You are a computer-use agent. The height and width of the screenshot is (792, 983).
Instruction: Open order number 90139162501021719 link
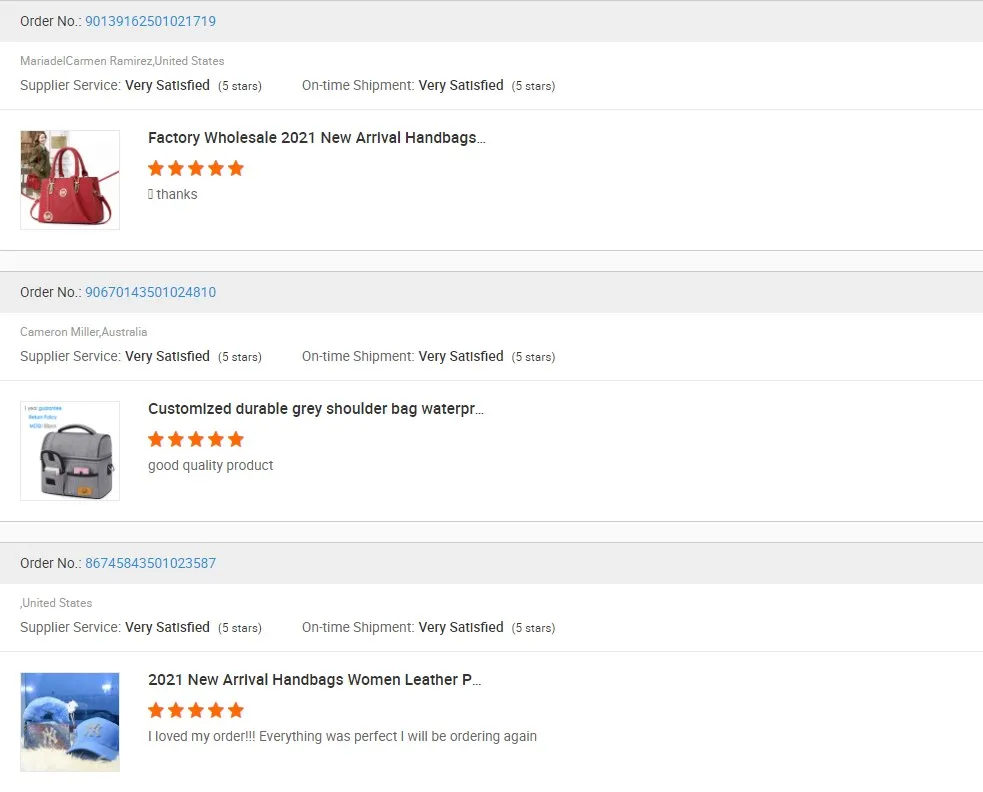[150, 21]
